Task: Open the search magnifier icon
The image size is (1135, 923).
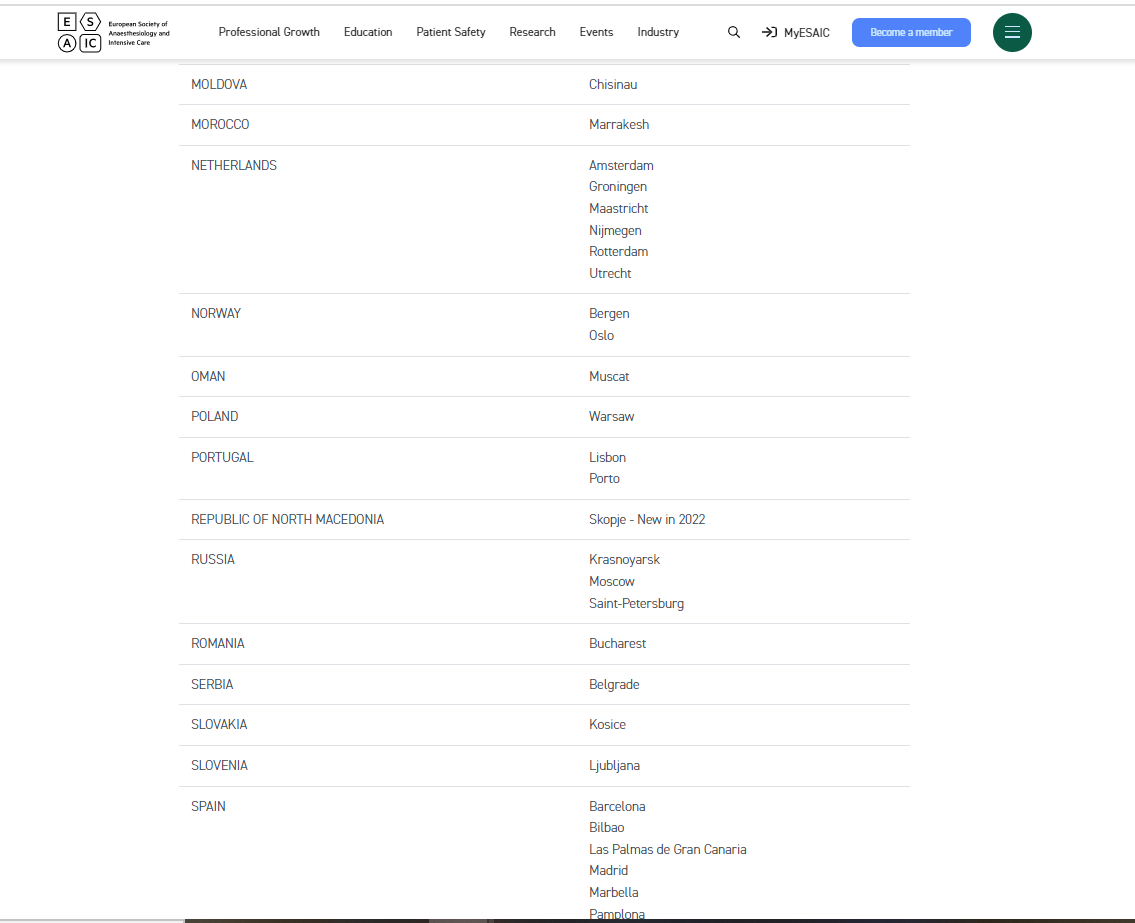Action: tap(733, 33)
